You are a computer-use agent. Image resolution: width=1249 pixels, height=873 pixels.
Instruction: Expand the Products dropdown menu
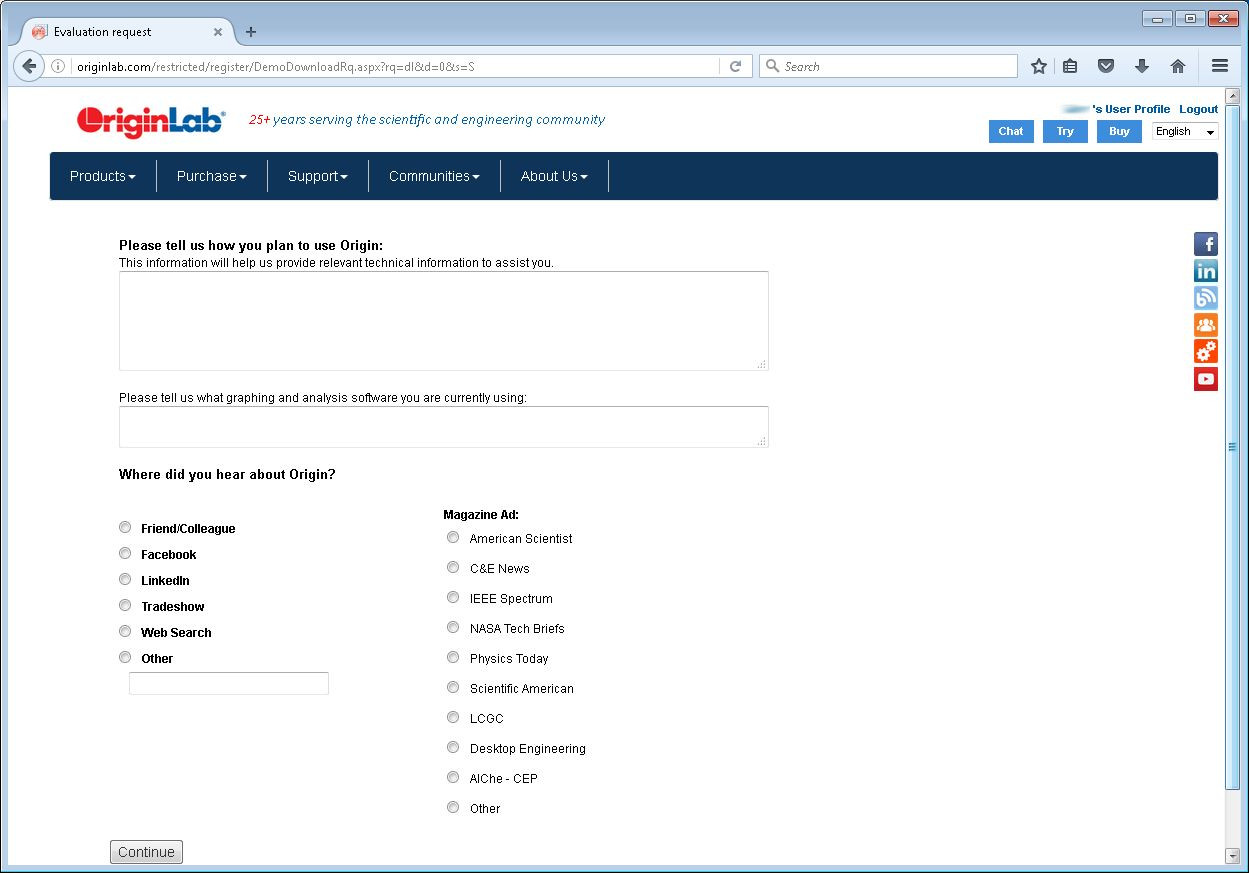click(x=102, y=176)
